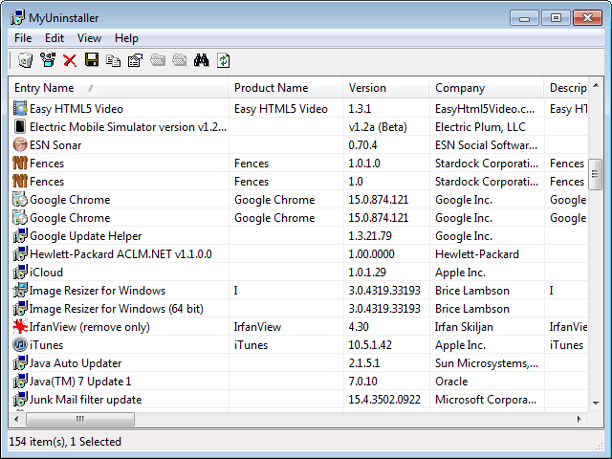
Task: Click the Fences icon in version 1.0.1.0 row
Action: 20,163
